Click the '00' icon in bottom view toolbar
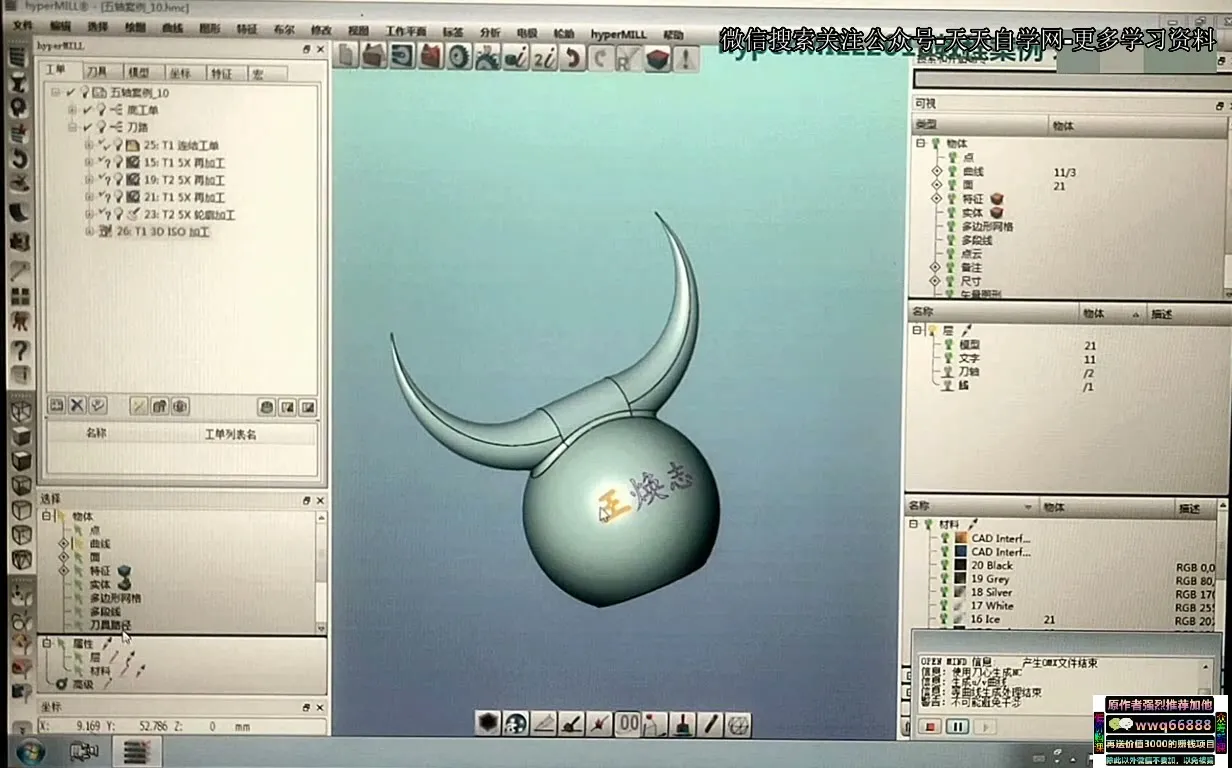The image size is (1232, 768). pyautogui.click(x=628, y=723)
